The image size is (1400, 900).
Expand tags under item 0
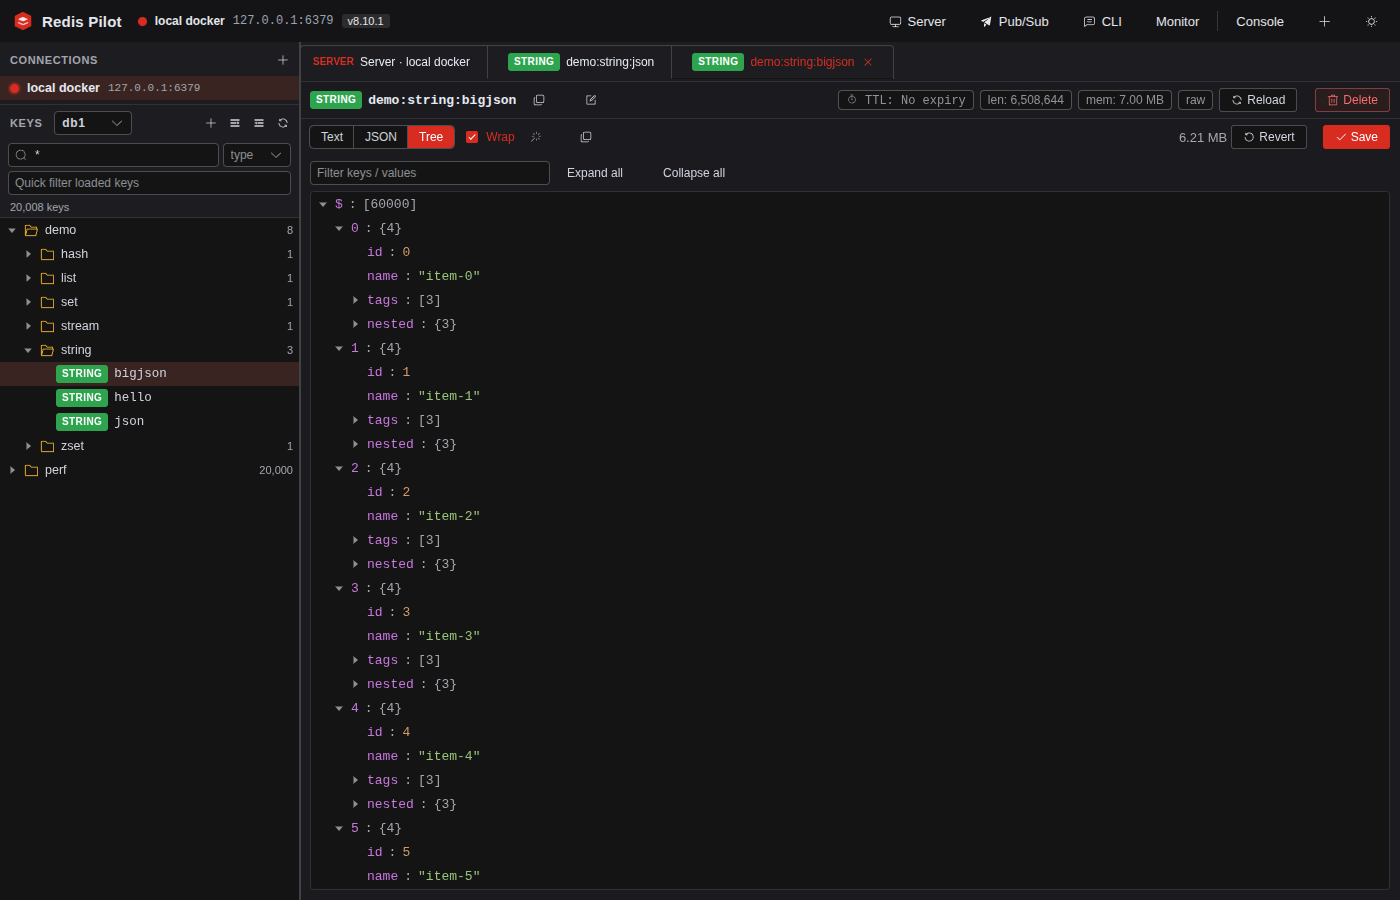(x=355, y=300)
